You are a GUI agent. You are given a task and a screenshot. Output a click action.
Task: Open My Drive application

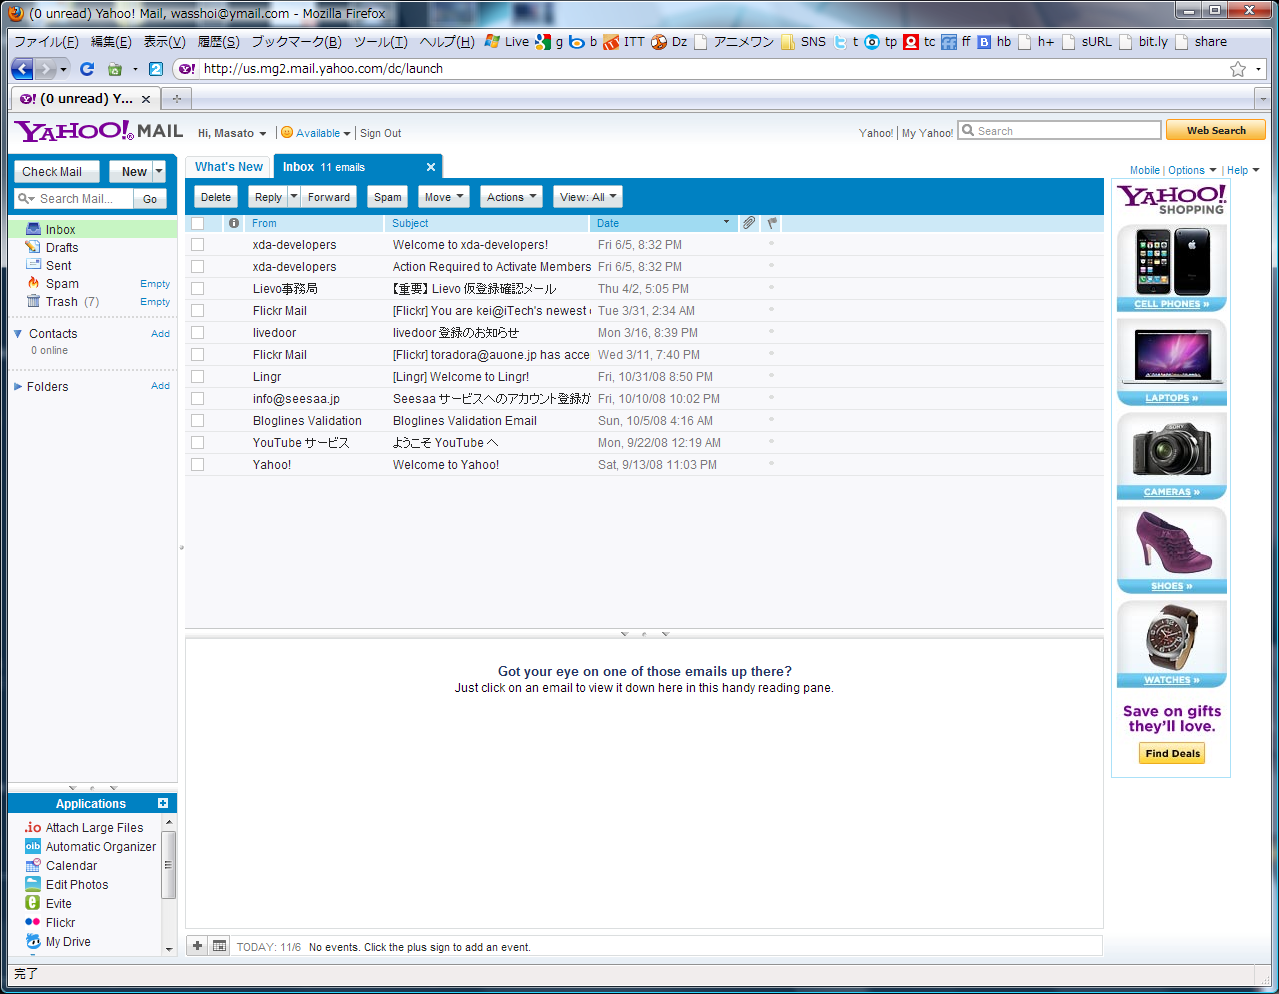tap(67, 942)
